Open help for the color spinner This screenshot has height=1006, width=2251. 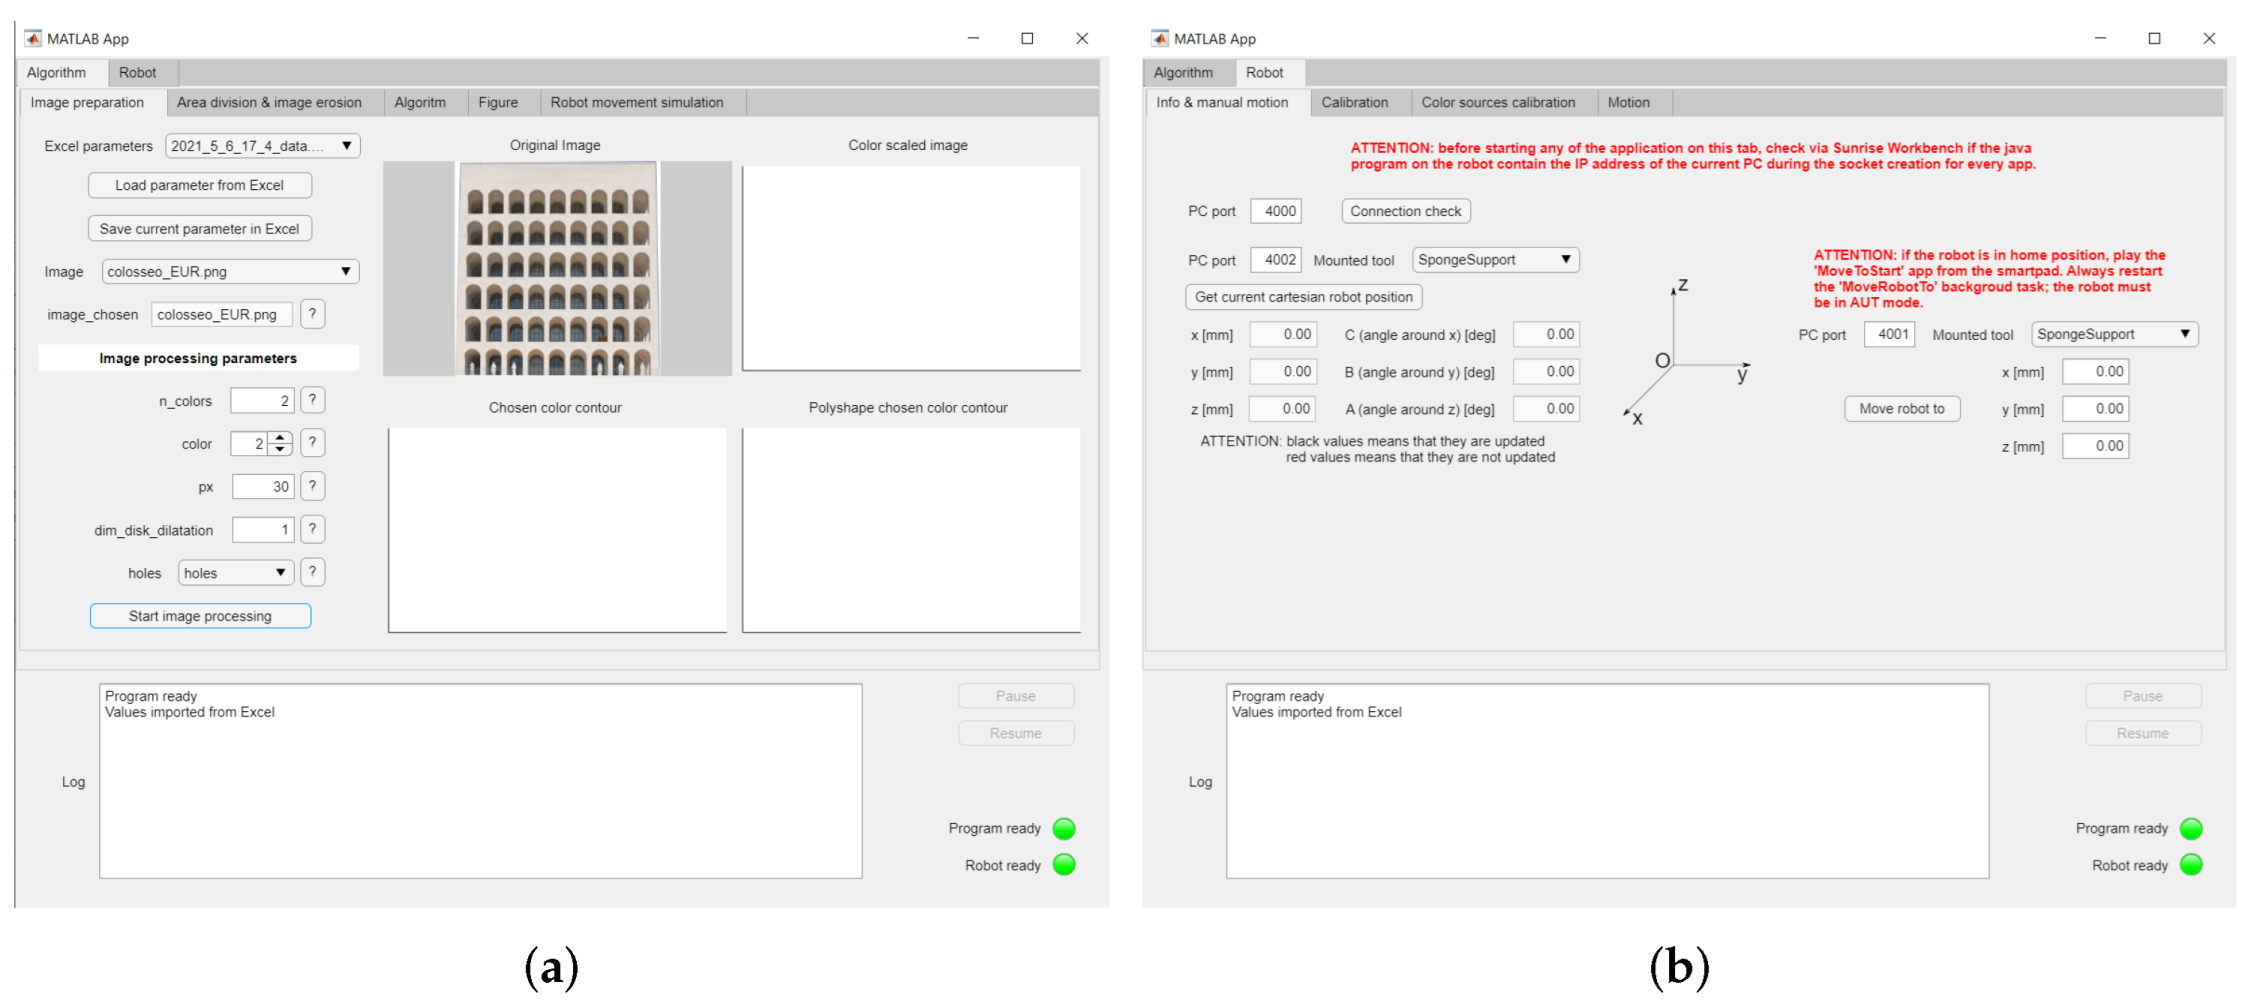pos(312,443)
